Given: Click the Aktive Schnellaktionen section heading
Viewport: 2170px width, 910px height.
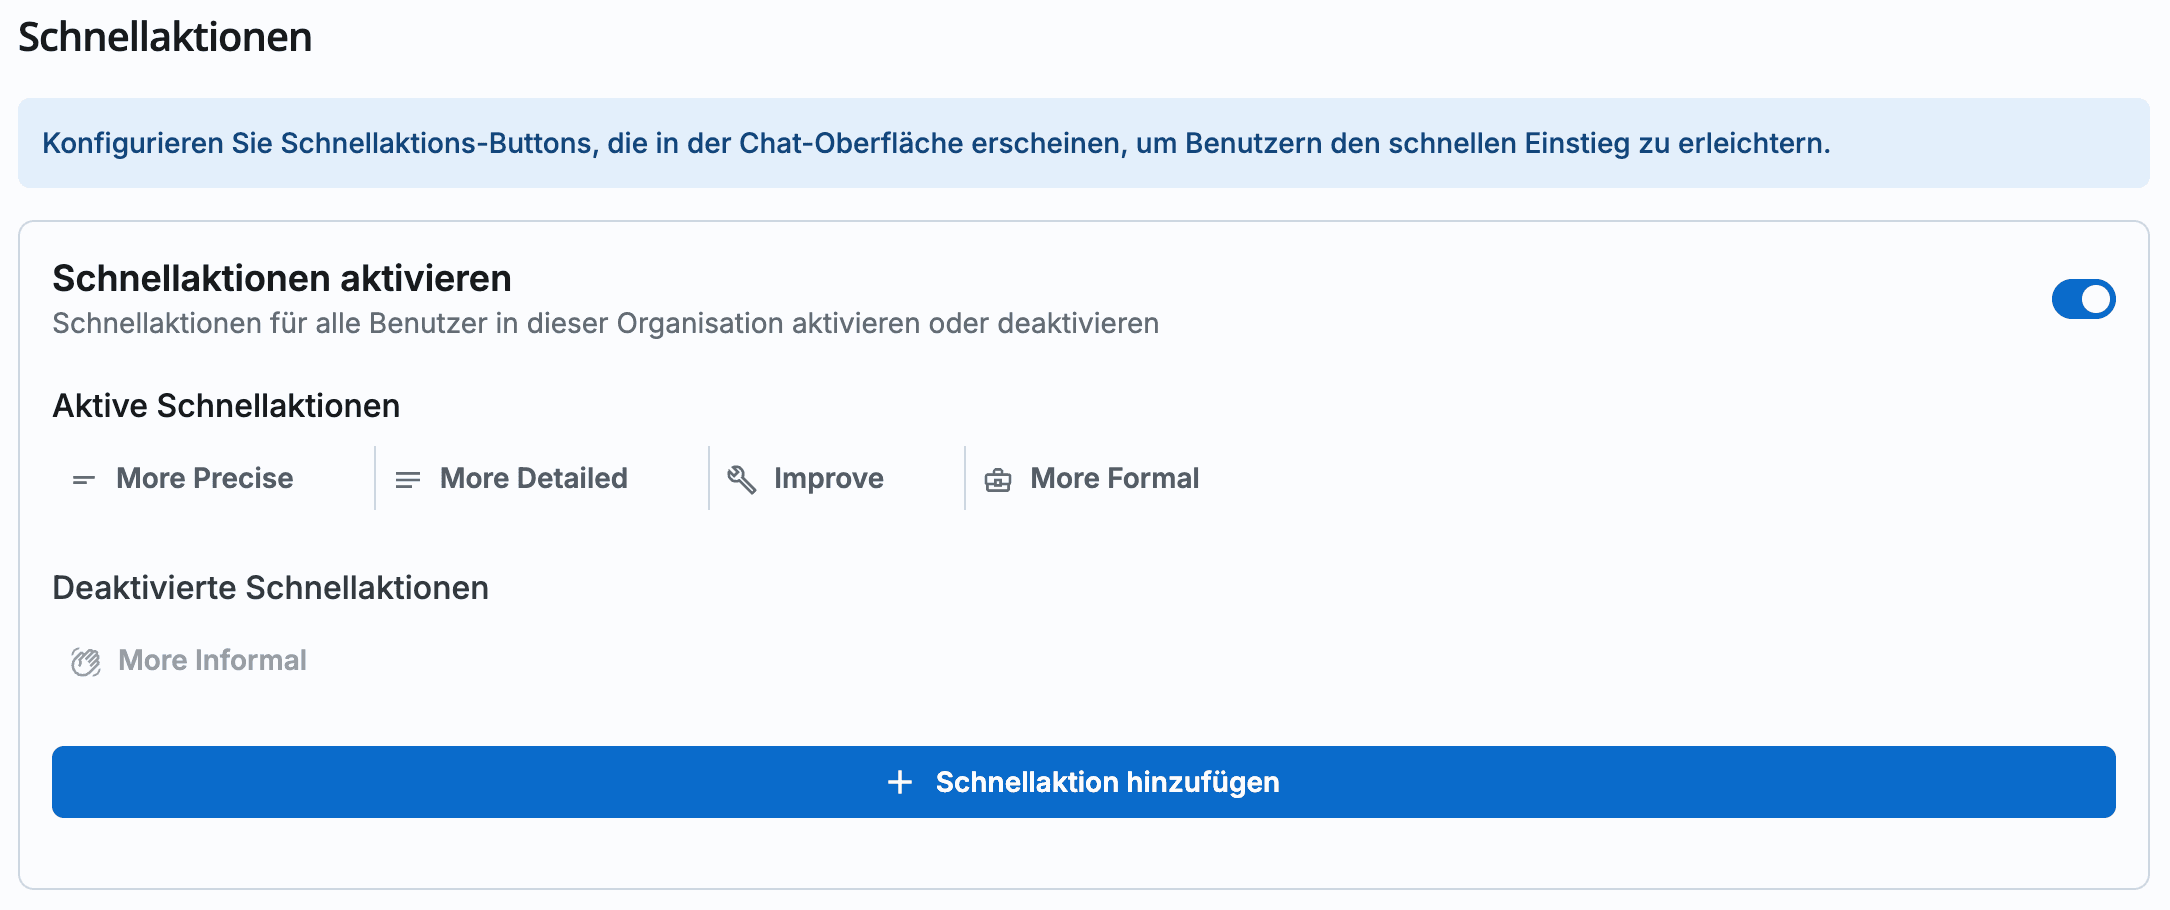Looking at the screenshot, I should tap(226, 405).
